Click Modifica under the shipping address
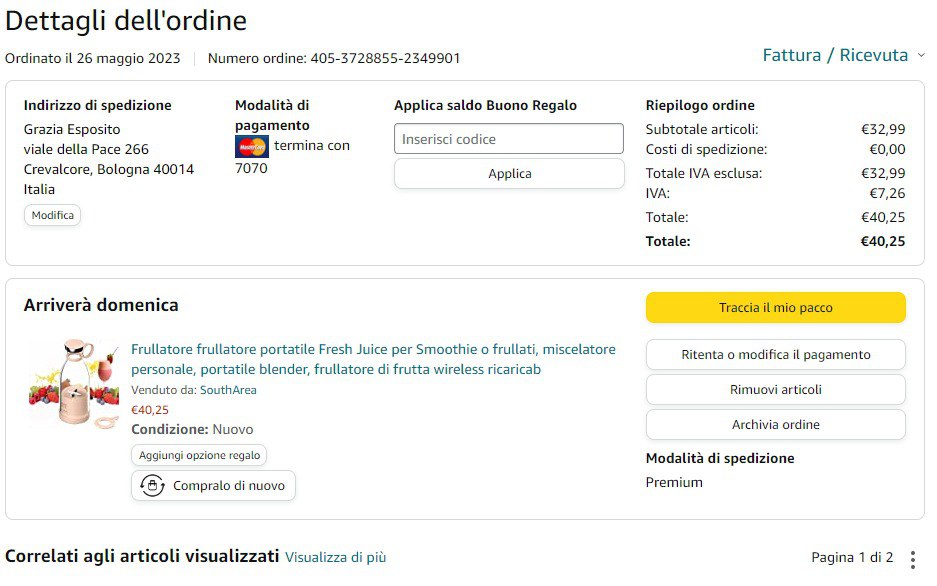Image resolution: width=937 pixels, height=586 pixels. pyautogui.click(x=52, y=215)
